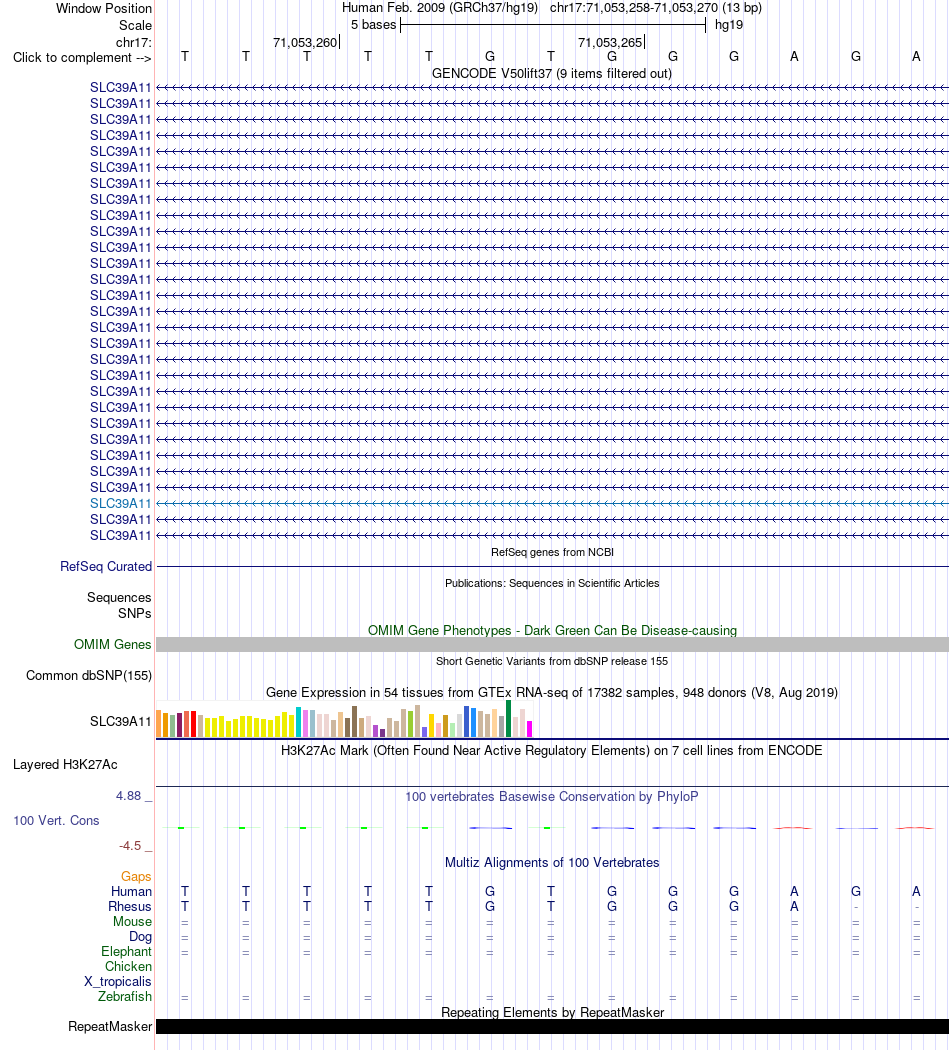Click the magenta bar at the end of the GTEx chart
Screen dimensions: 950x1050
tap(530, 729)
